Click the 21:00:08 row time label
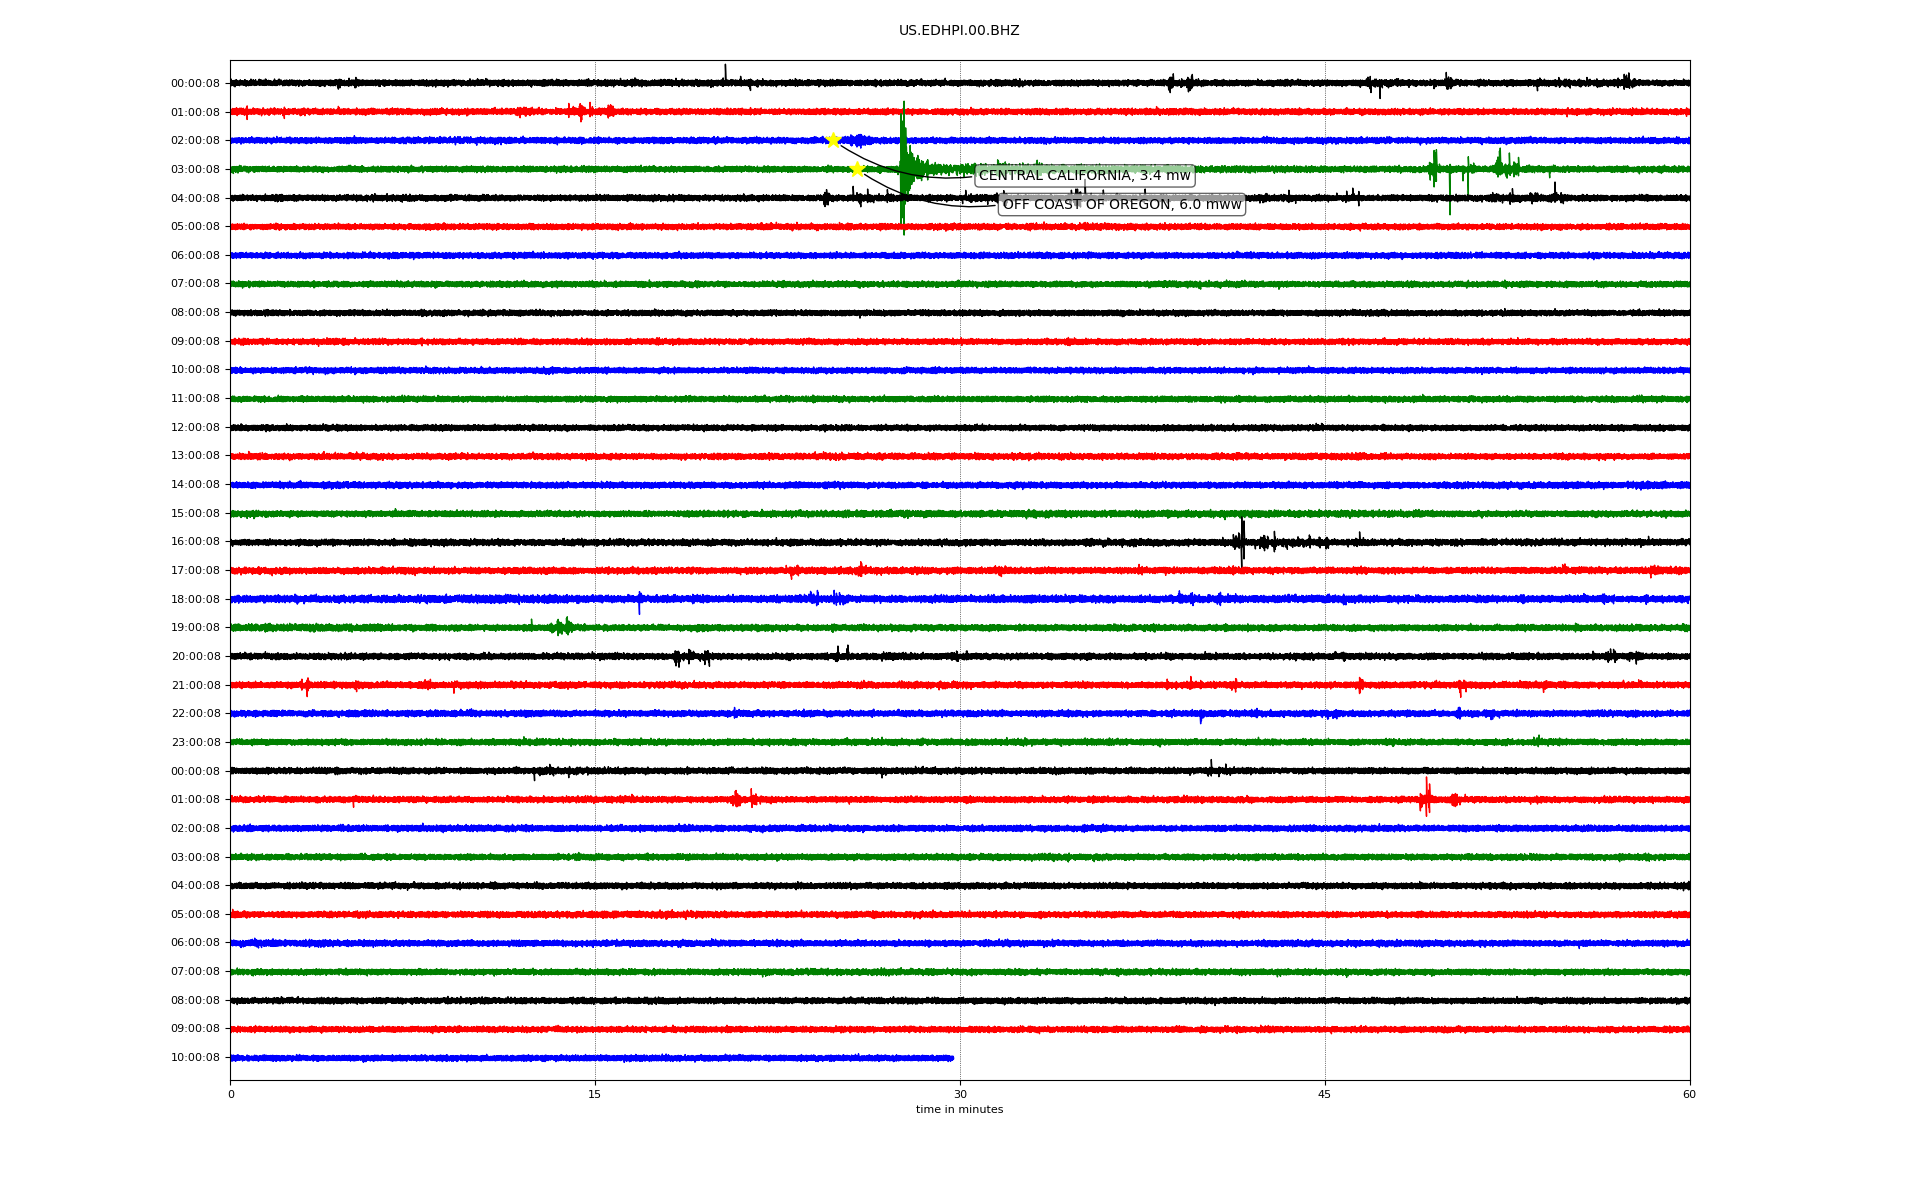1920x1200 pixels. 195,686
